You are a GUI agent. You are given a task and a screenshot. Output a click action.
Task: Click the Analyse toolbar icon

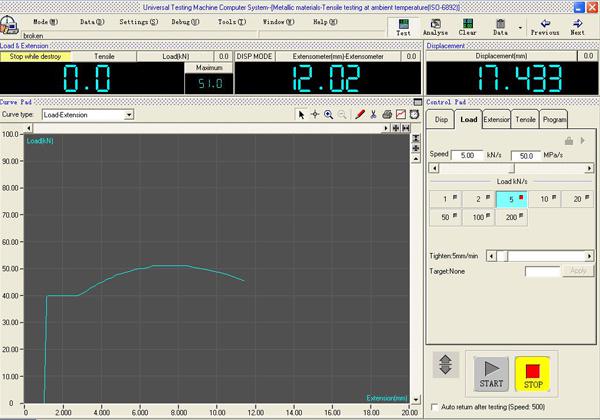435,25
